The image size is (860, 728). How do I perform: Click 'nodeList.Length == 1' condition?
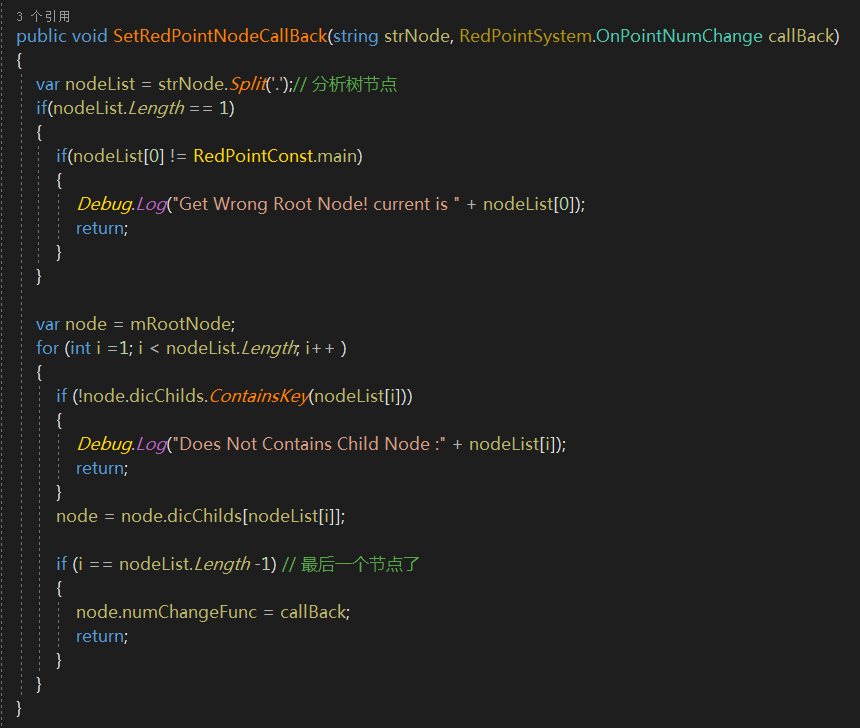[x=141, y=108]
